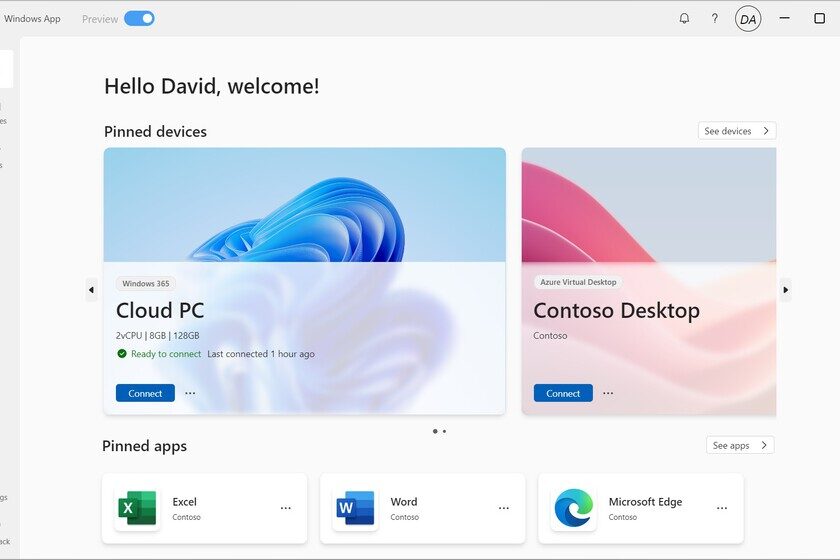Image resolution: width=840 pixels, height=560 pixels.
Task: Open more options for Word
Action: click(504, 508)
